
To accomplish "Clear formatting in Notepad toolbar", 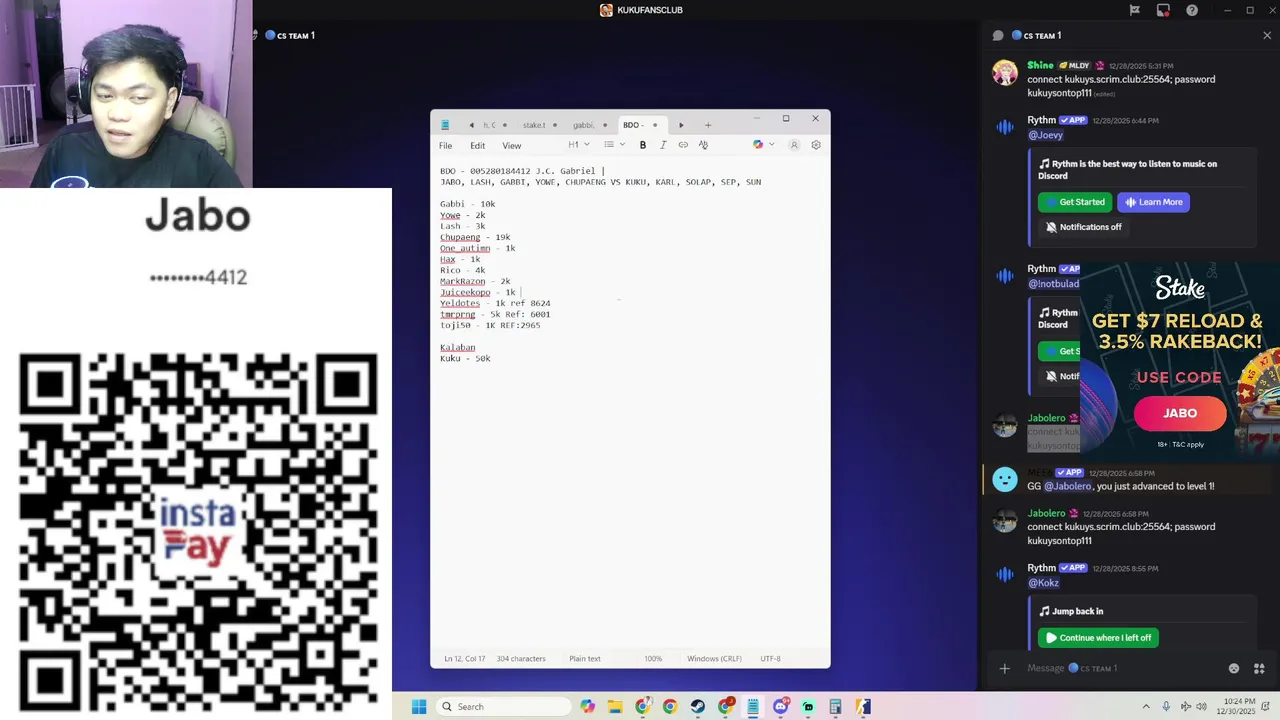I will [703, 145].
